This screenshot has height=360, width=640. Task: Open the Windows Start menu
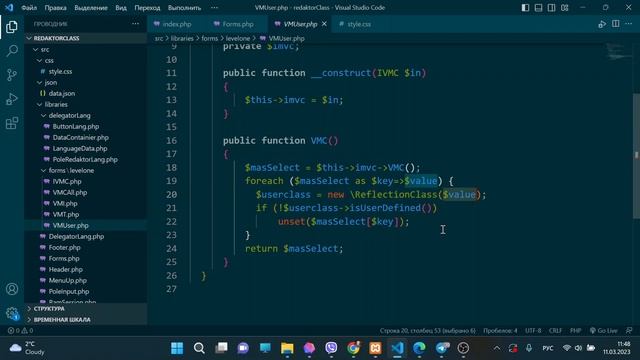(x=177, y=348)
